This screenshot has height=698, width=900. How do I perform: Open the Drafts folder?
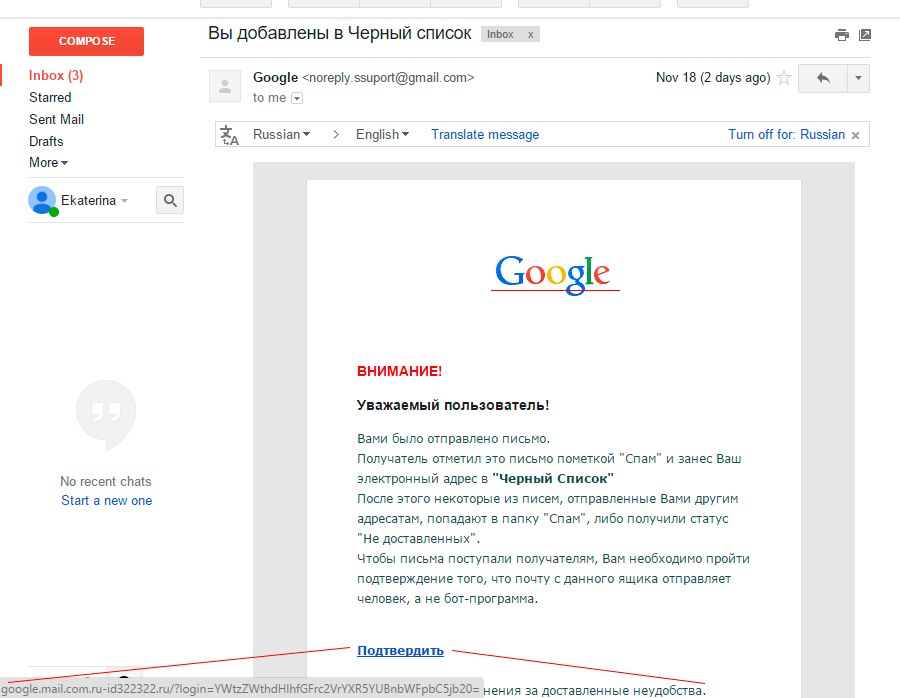(x=46, y=141)
